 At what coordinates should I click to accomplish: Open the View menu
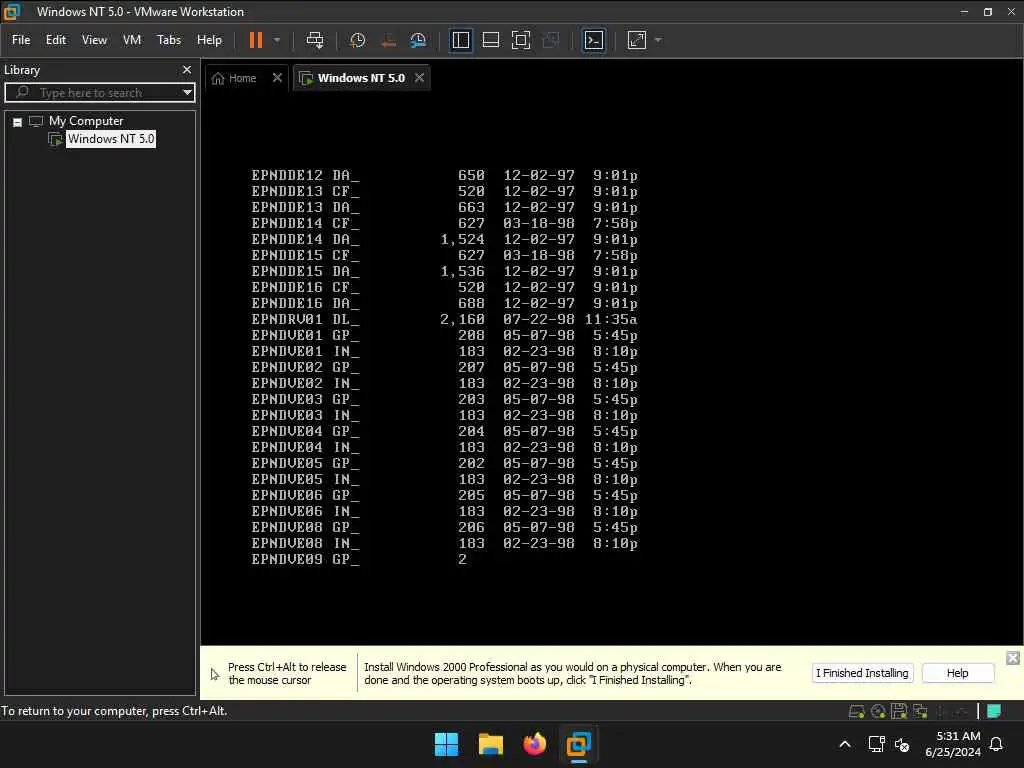[94, 40]
